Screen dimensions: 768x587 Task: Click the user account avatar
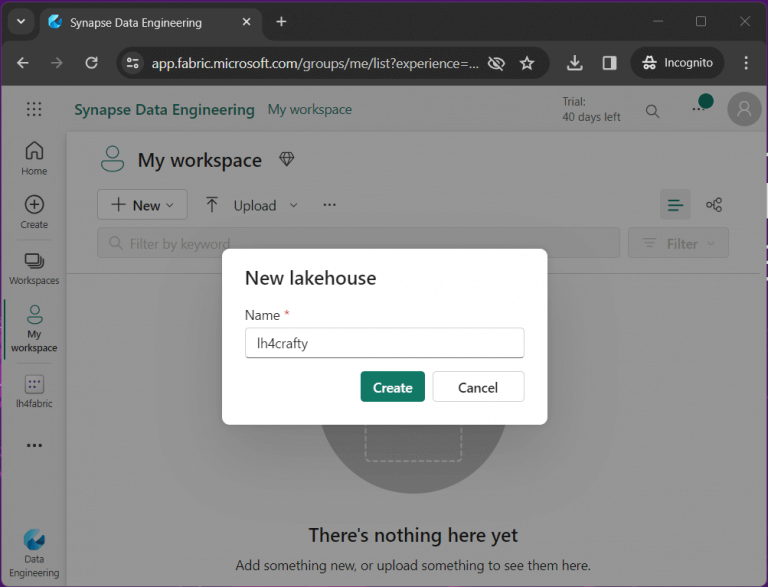pyautogui.click(x=743, y=110)
